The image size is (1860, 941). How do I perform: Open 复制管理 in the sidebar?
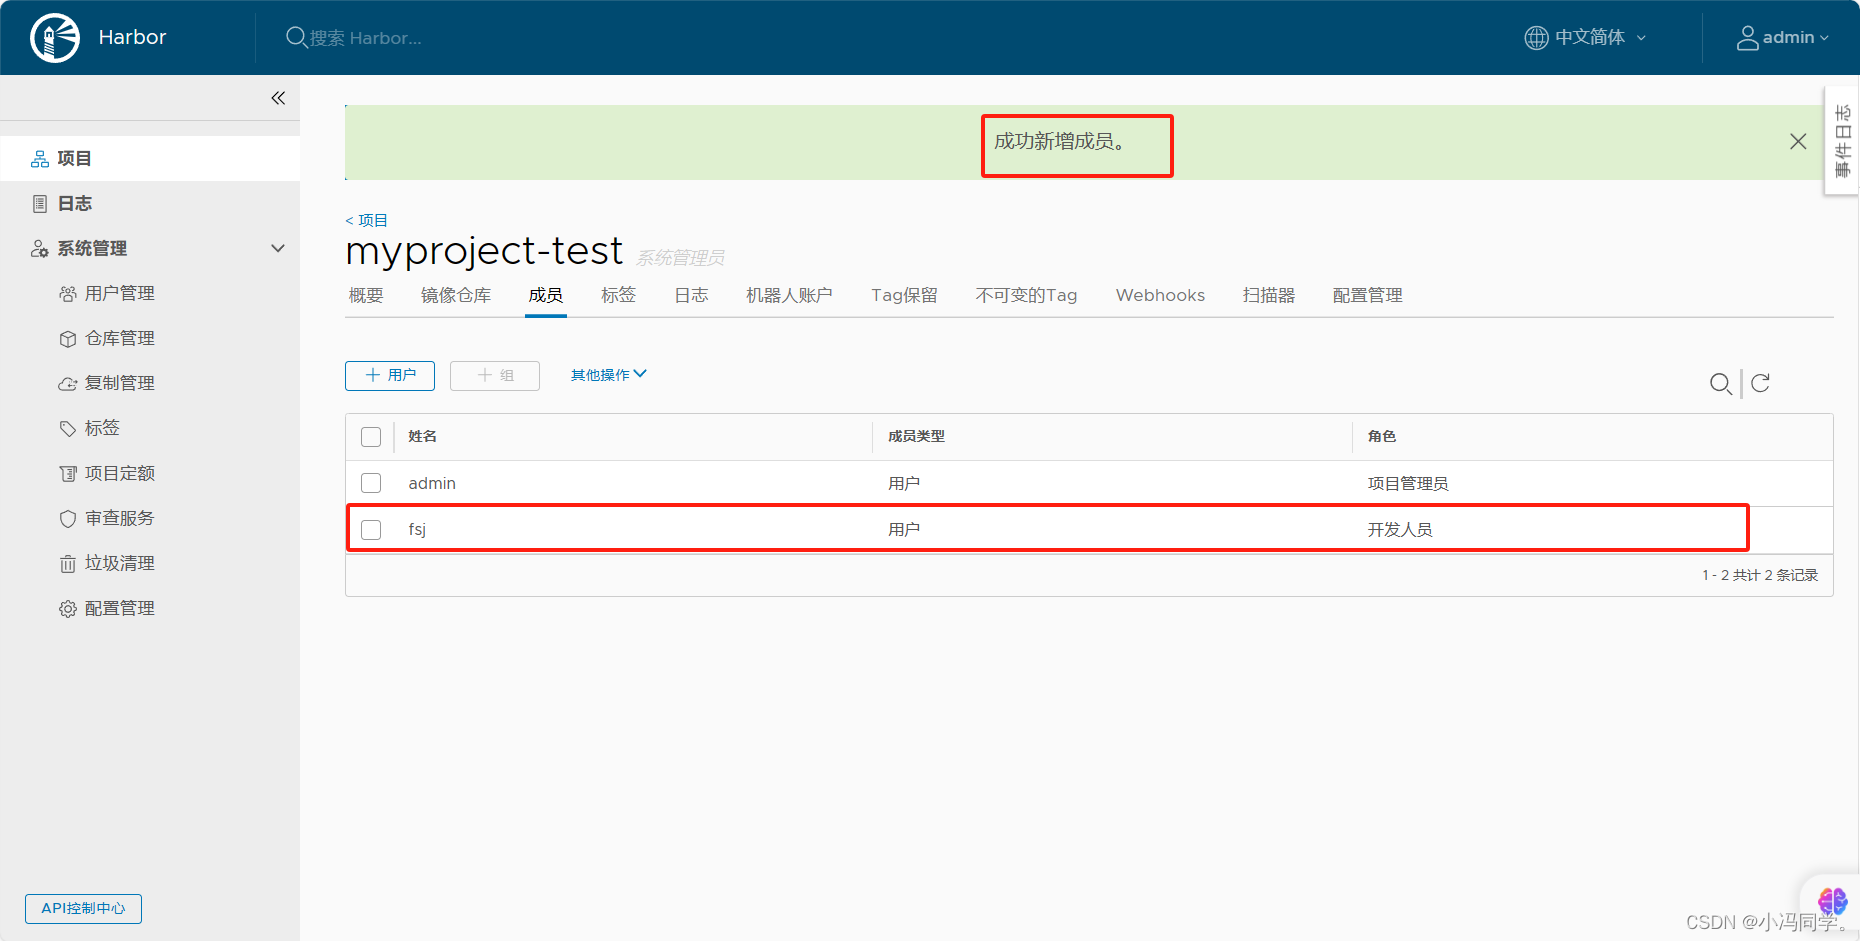(x=120, y=384)
